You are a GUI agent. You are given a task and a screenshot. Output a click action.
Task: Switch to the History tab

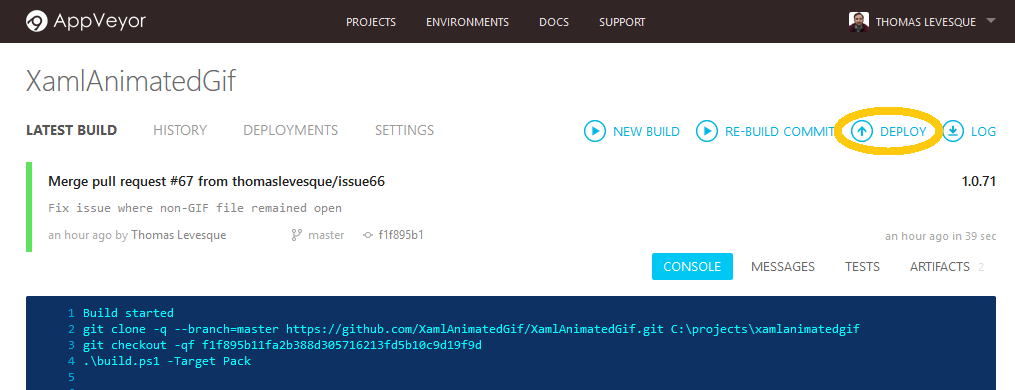[180, 130]
